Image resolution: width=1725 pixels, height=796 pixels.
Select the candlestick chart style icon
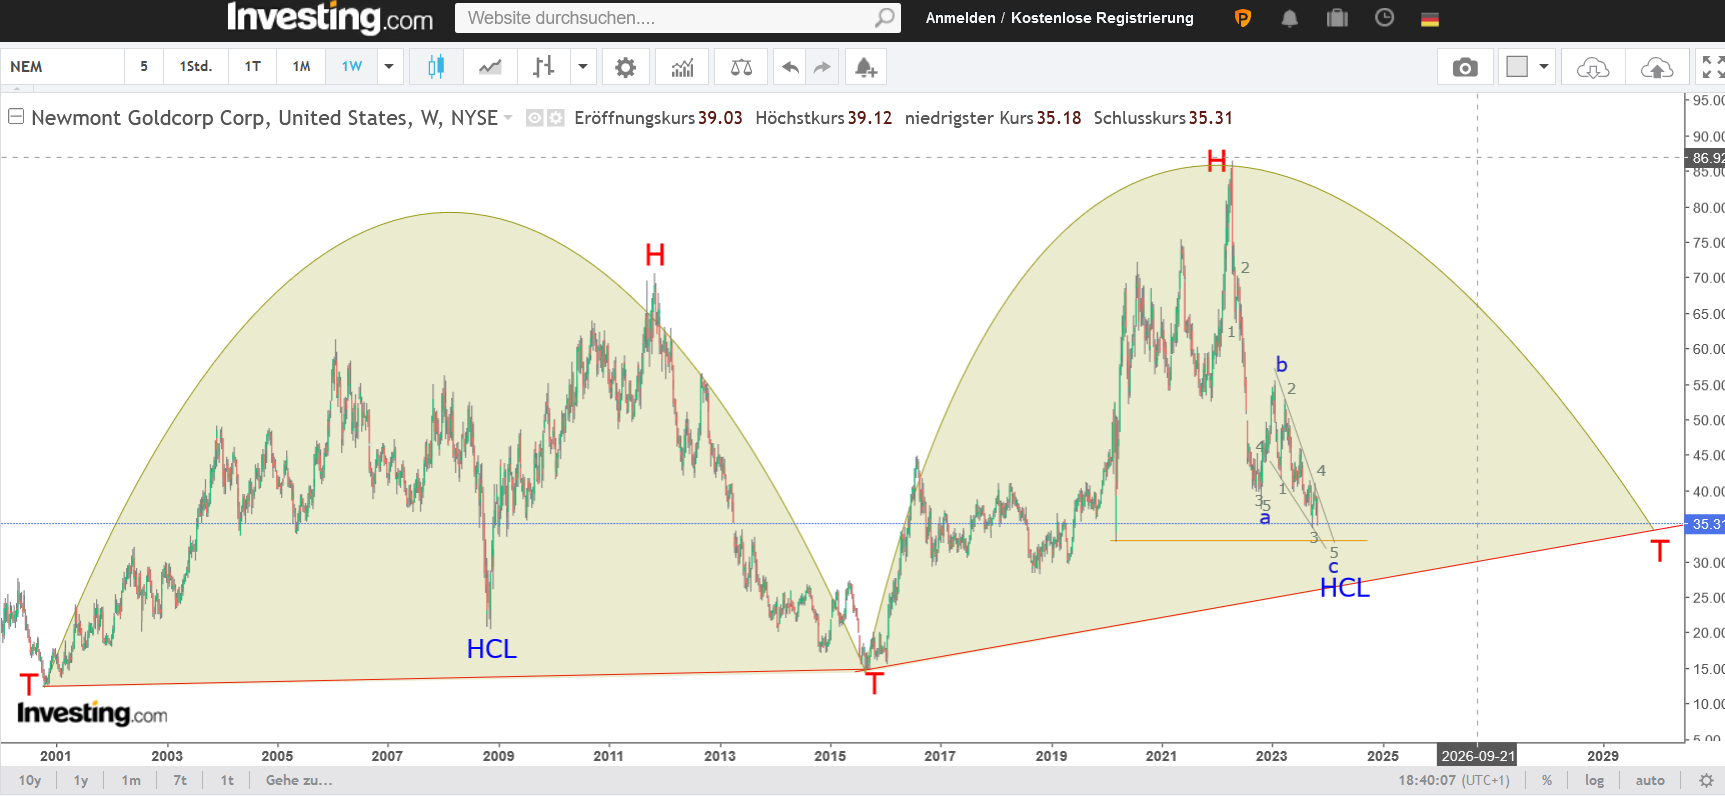436,67
